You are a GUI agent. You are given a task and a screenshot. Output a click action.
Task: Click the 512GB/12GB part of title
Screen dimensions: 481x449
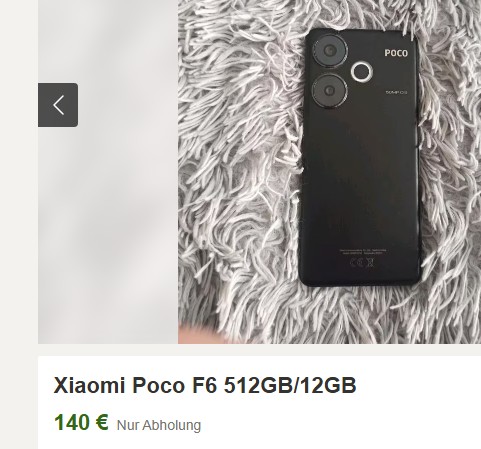point(290,385)
